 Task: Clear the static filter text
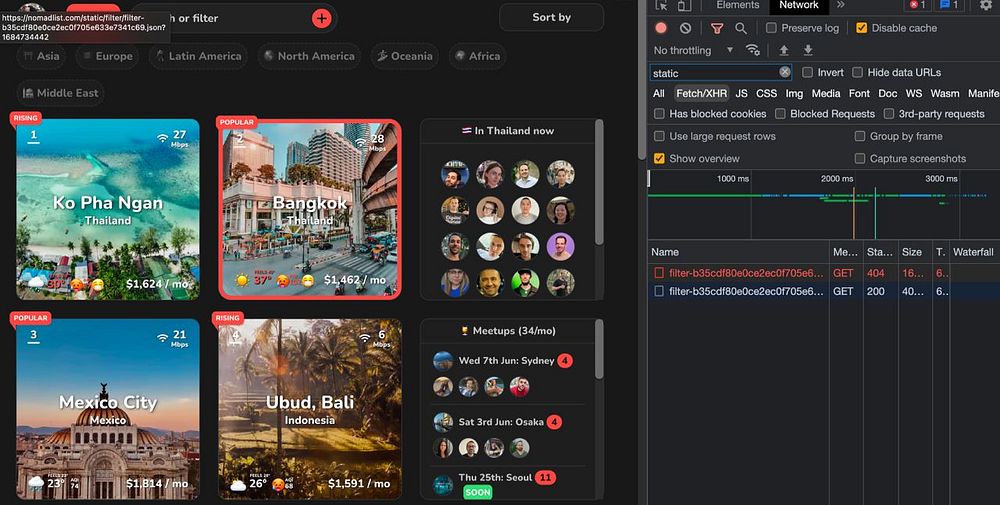(785, 72)
